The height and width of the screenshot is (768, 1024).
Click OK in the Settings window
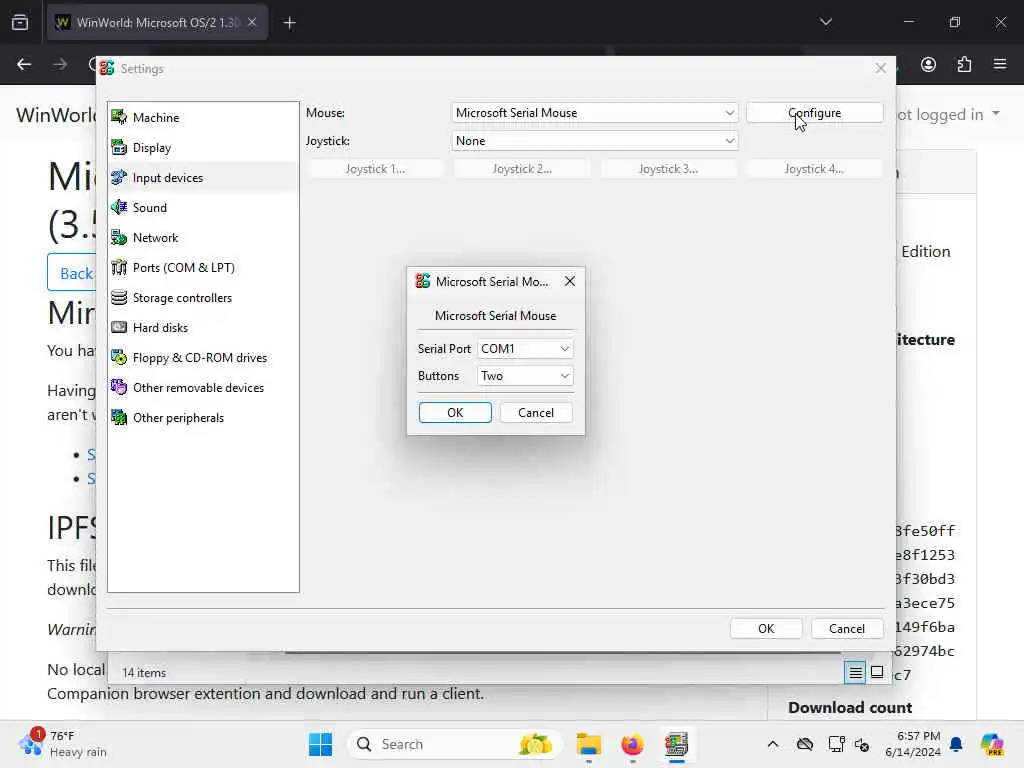pyautogui.click(x=766, y=628)
